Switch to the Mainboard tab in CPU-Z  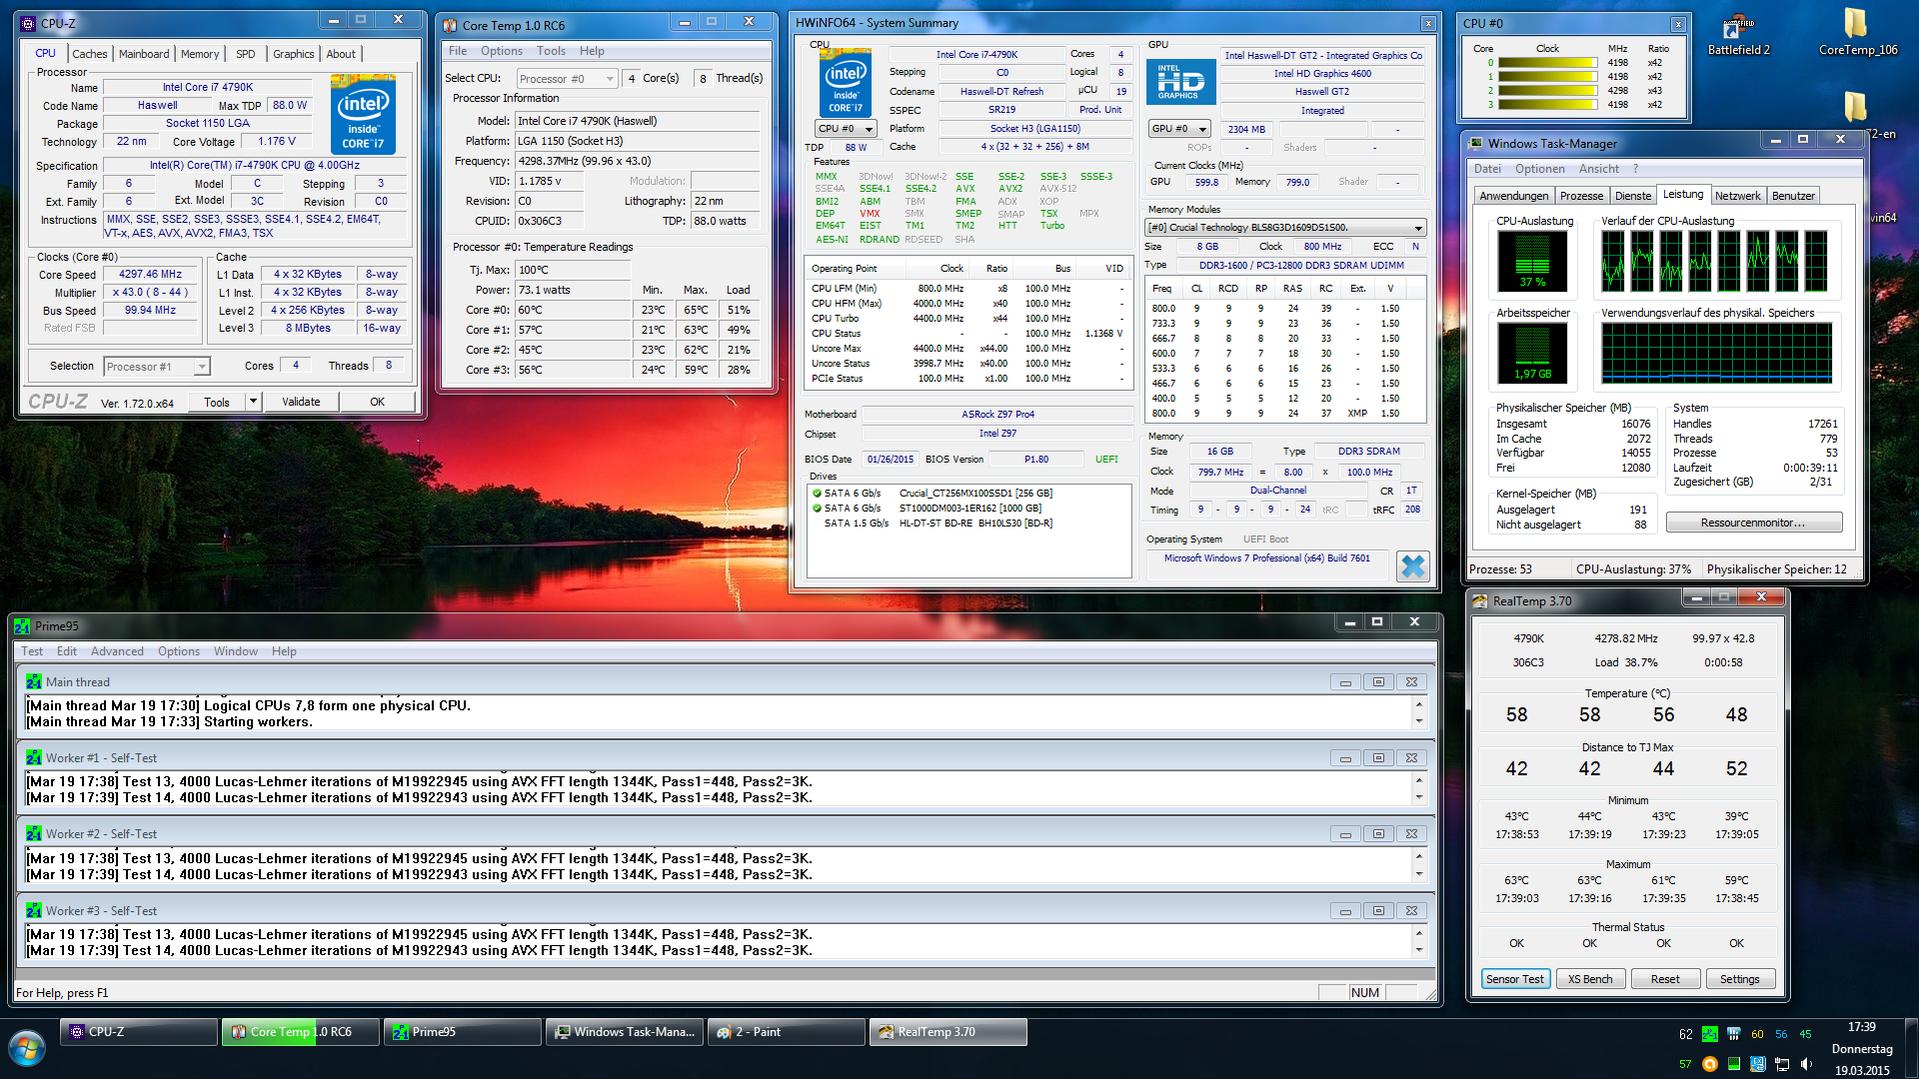pyautogui.click(x=144, y=54)
